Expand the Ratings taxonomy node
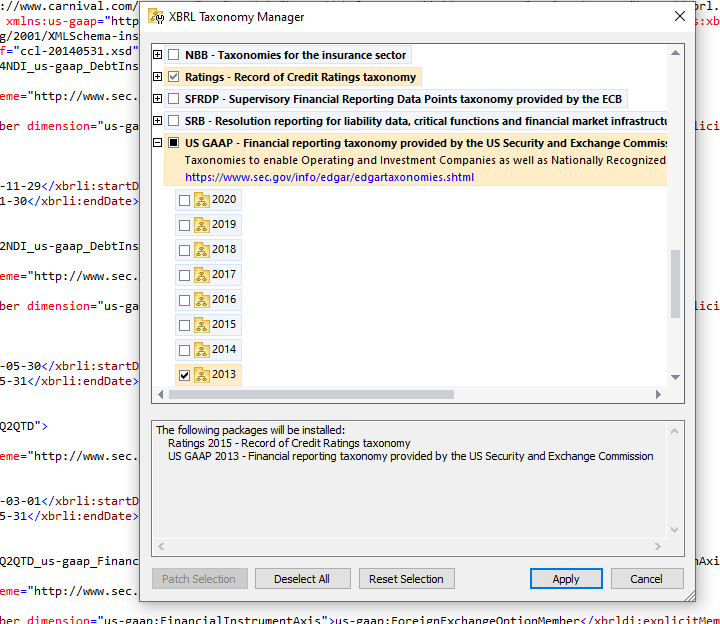The height and width of the screenshot is (624, 720). (157, 77)
